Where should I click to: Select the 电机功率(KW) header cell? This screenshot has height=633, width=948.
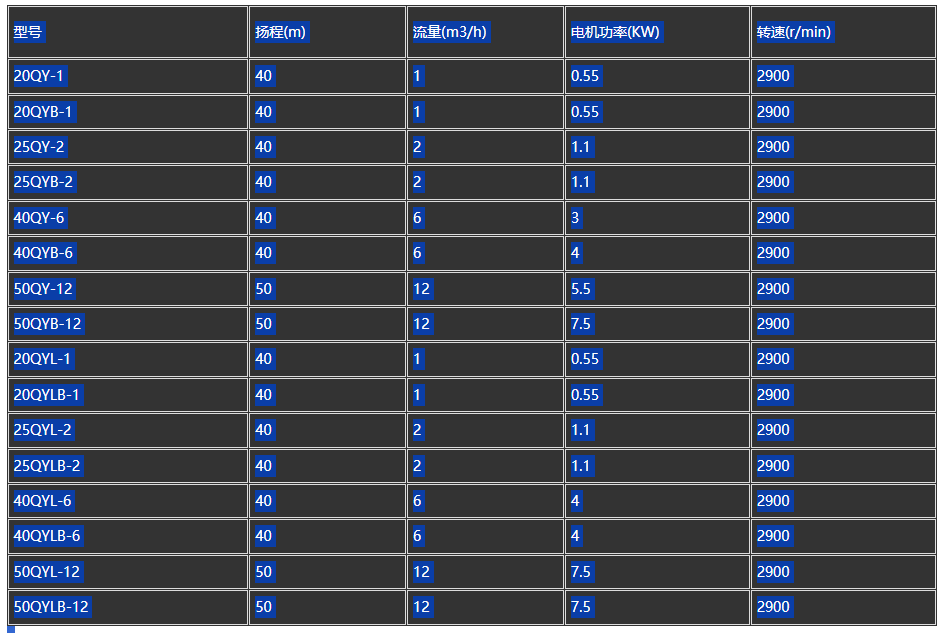(x=657, y=32)
